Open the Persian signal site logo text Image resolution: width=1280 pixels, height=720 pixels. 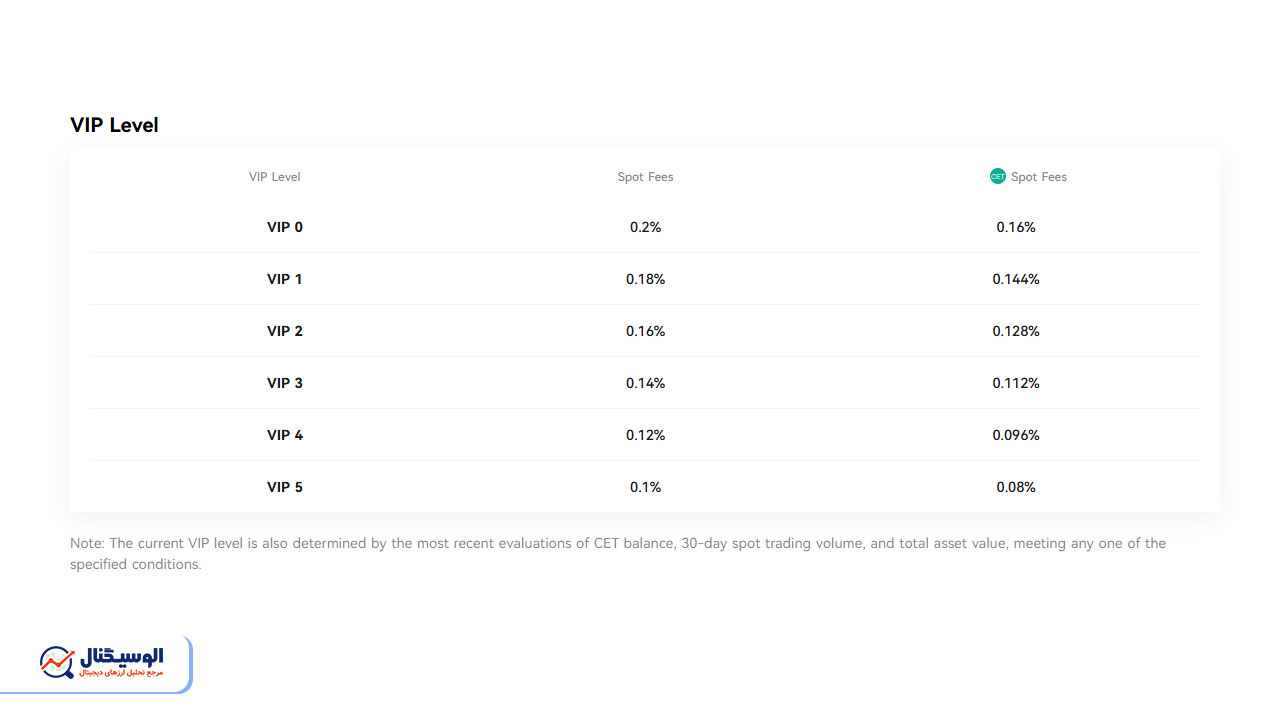pos(120,662)
